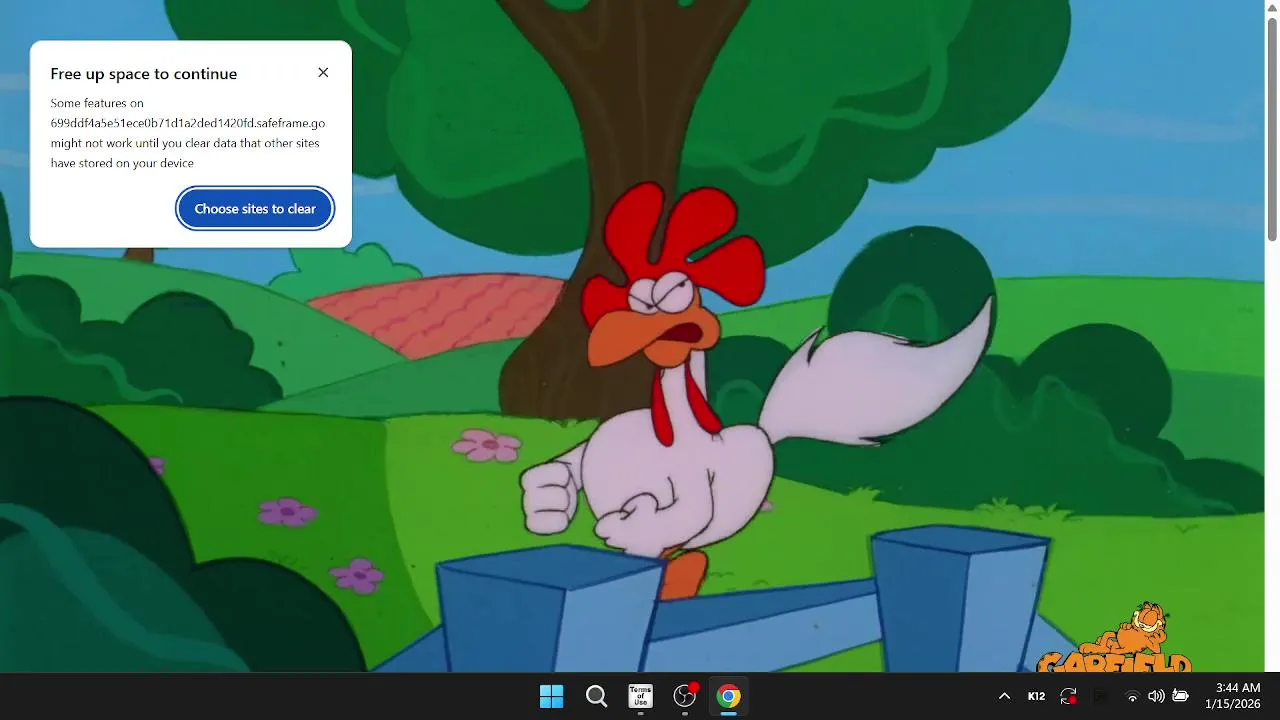
Task: Click the Choose sites to clear button
Action: tap(255, 209)
